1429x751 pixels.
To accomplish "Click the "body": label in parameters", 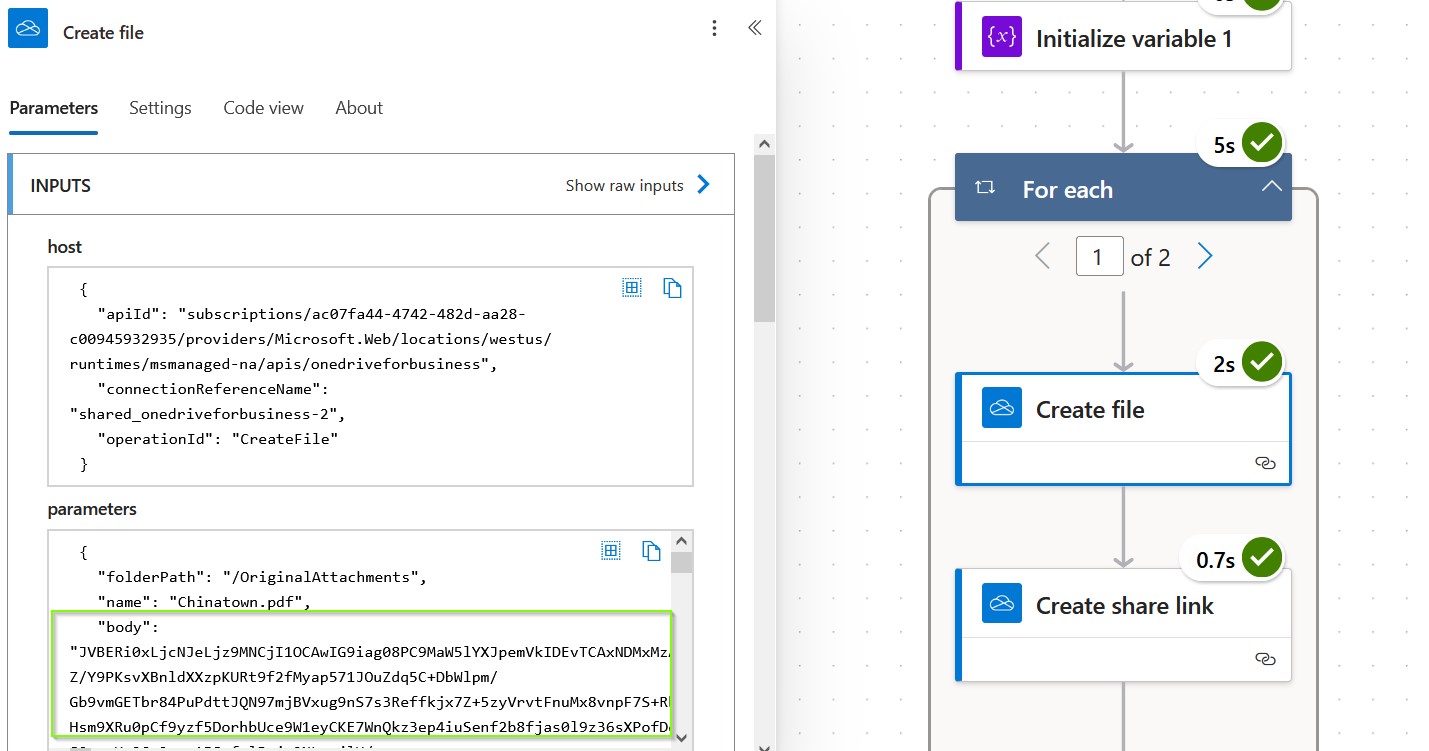I will coord(128,627).
